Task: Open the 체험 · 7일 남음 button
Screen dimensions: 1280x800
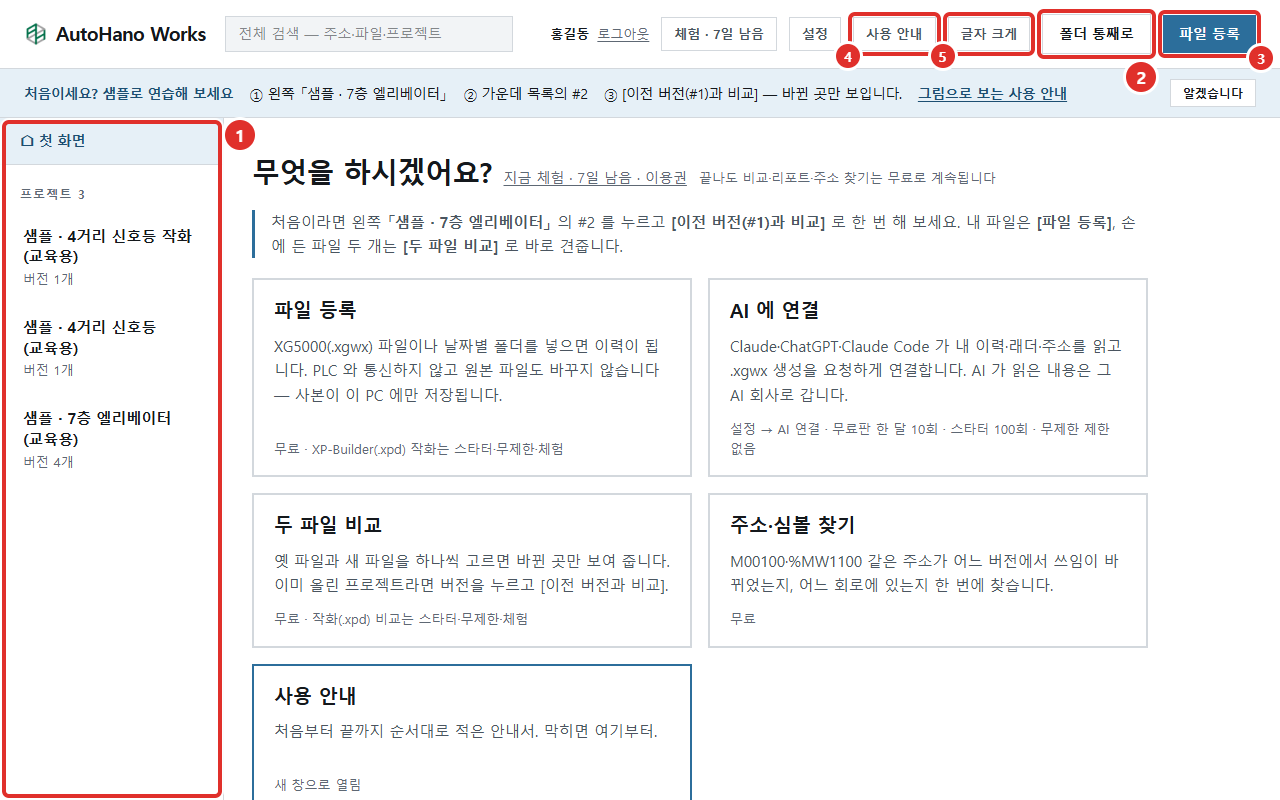Action: 719,34
